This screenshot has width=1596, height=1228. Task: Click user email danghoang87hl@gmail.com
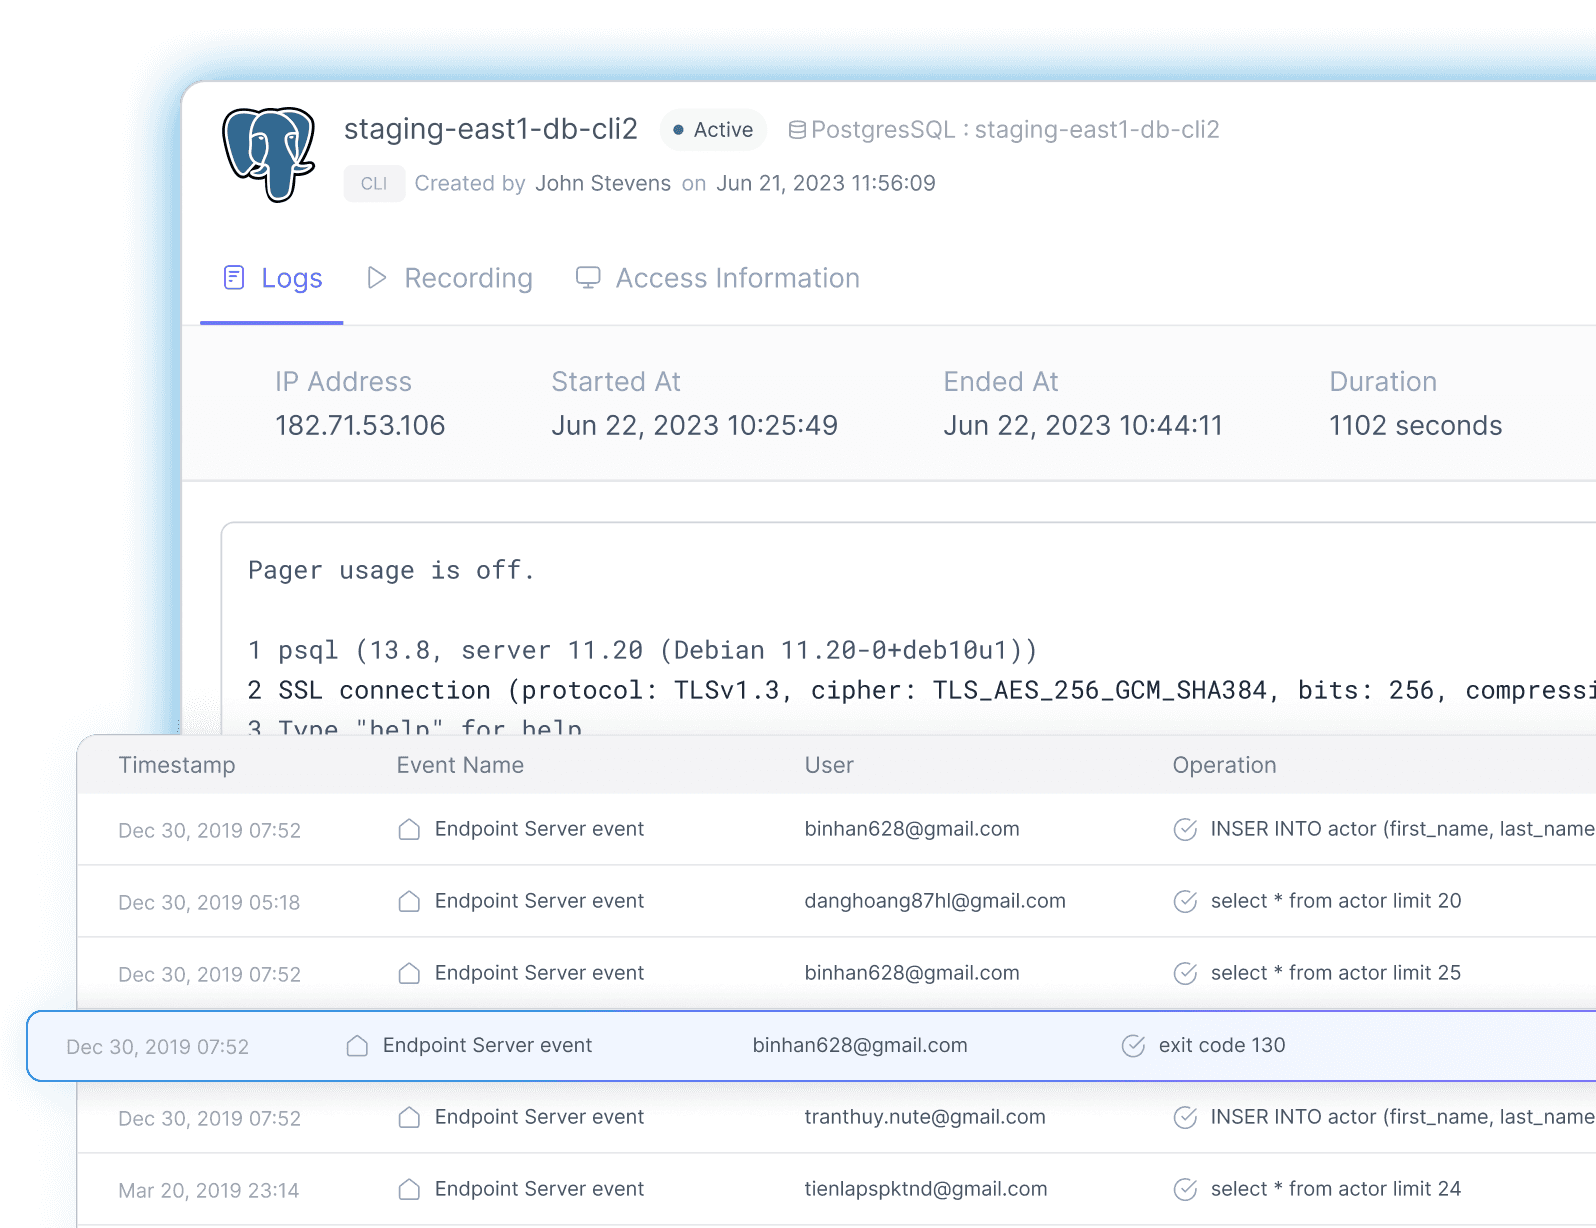[x=935, y=901]
